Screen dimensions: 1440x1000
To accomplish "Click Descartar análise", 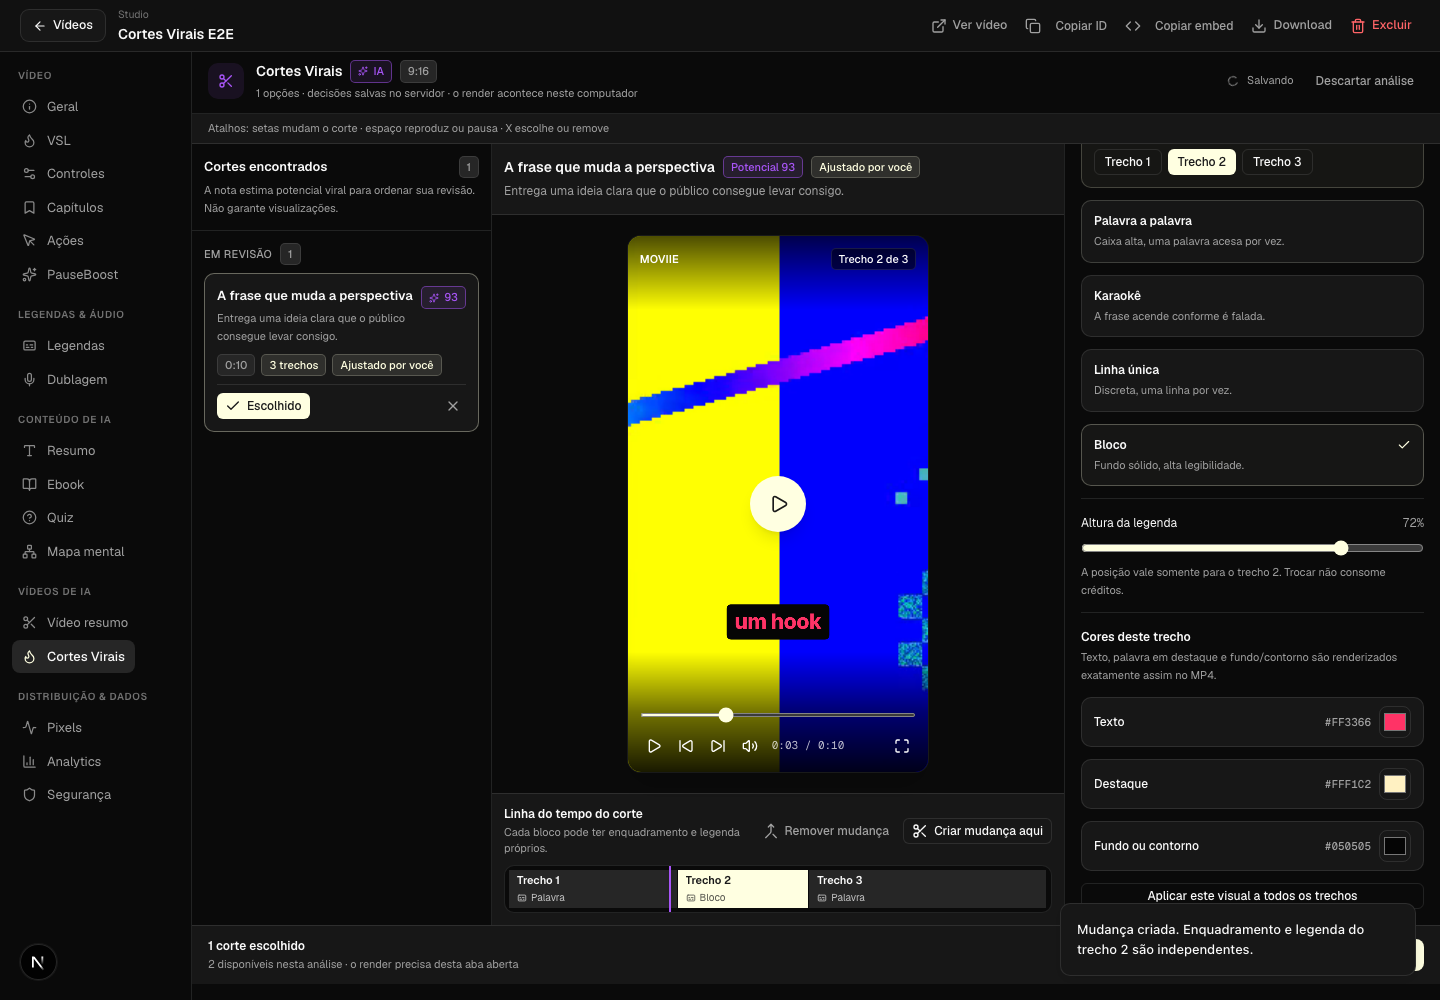I will click(x=1364, y=81).
